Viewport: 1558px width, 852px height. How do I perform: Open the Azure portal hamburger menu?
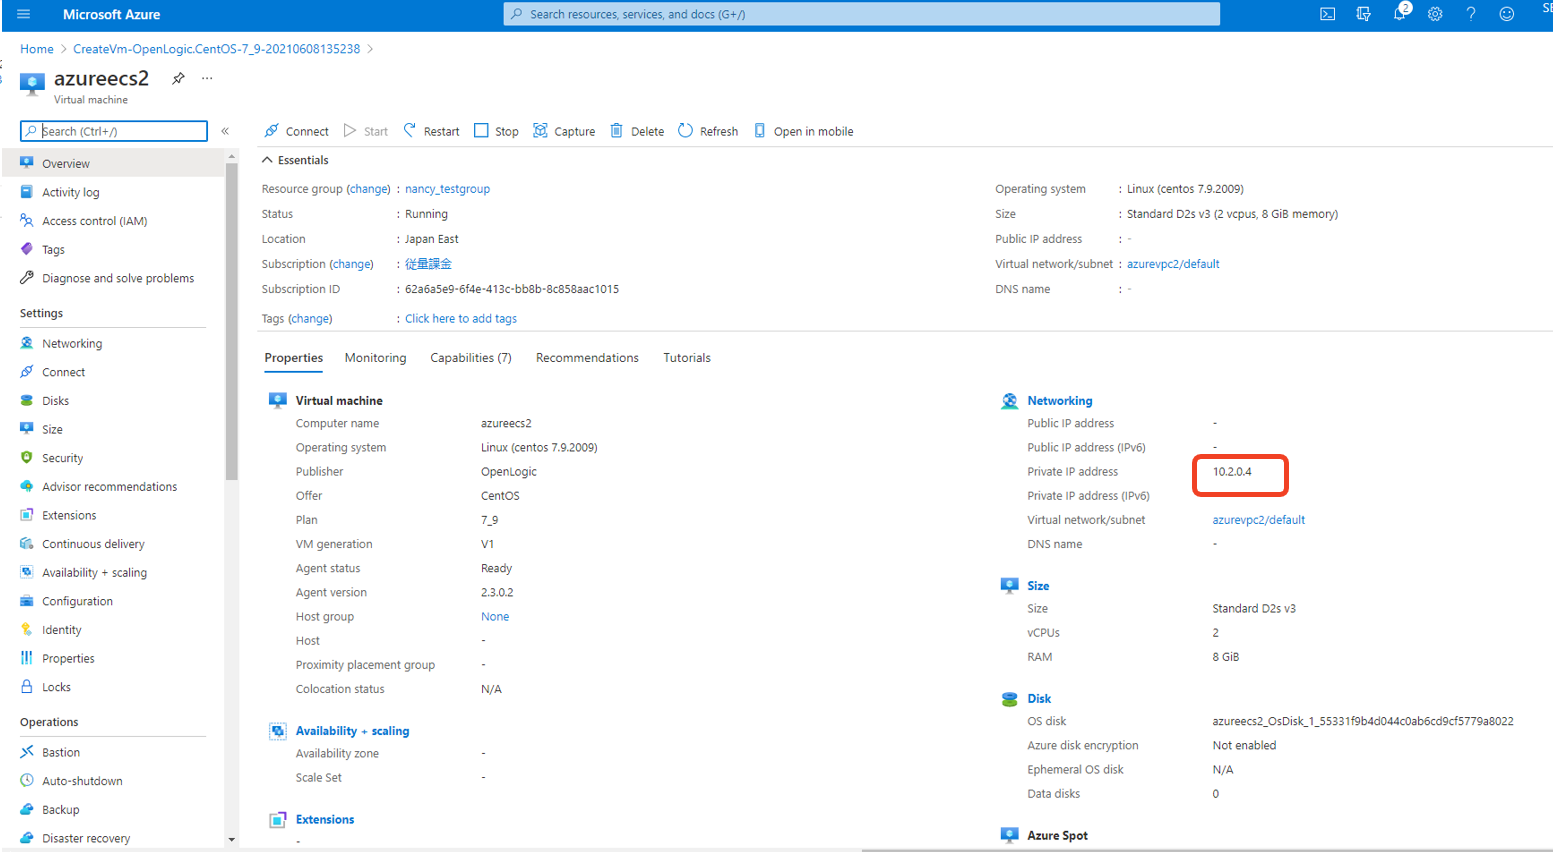point(24,14)
